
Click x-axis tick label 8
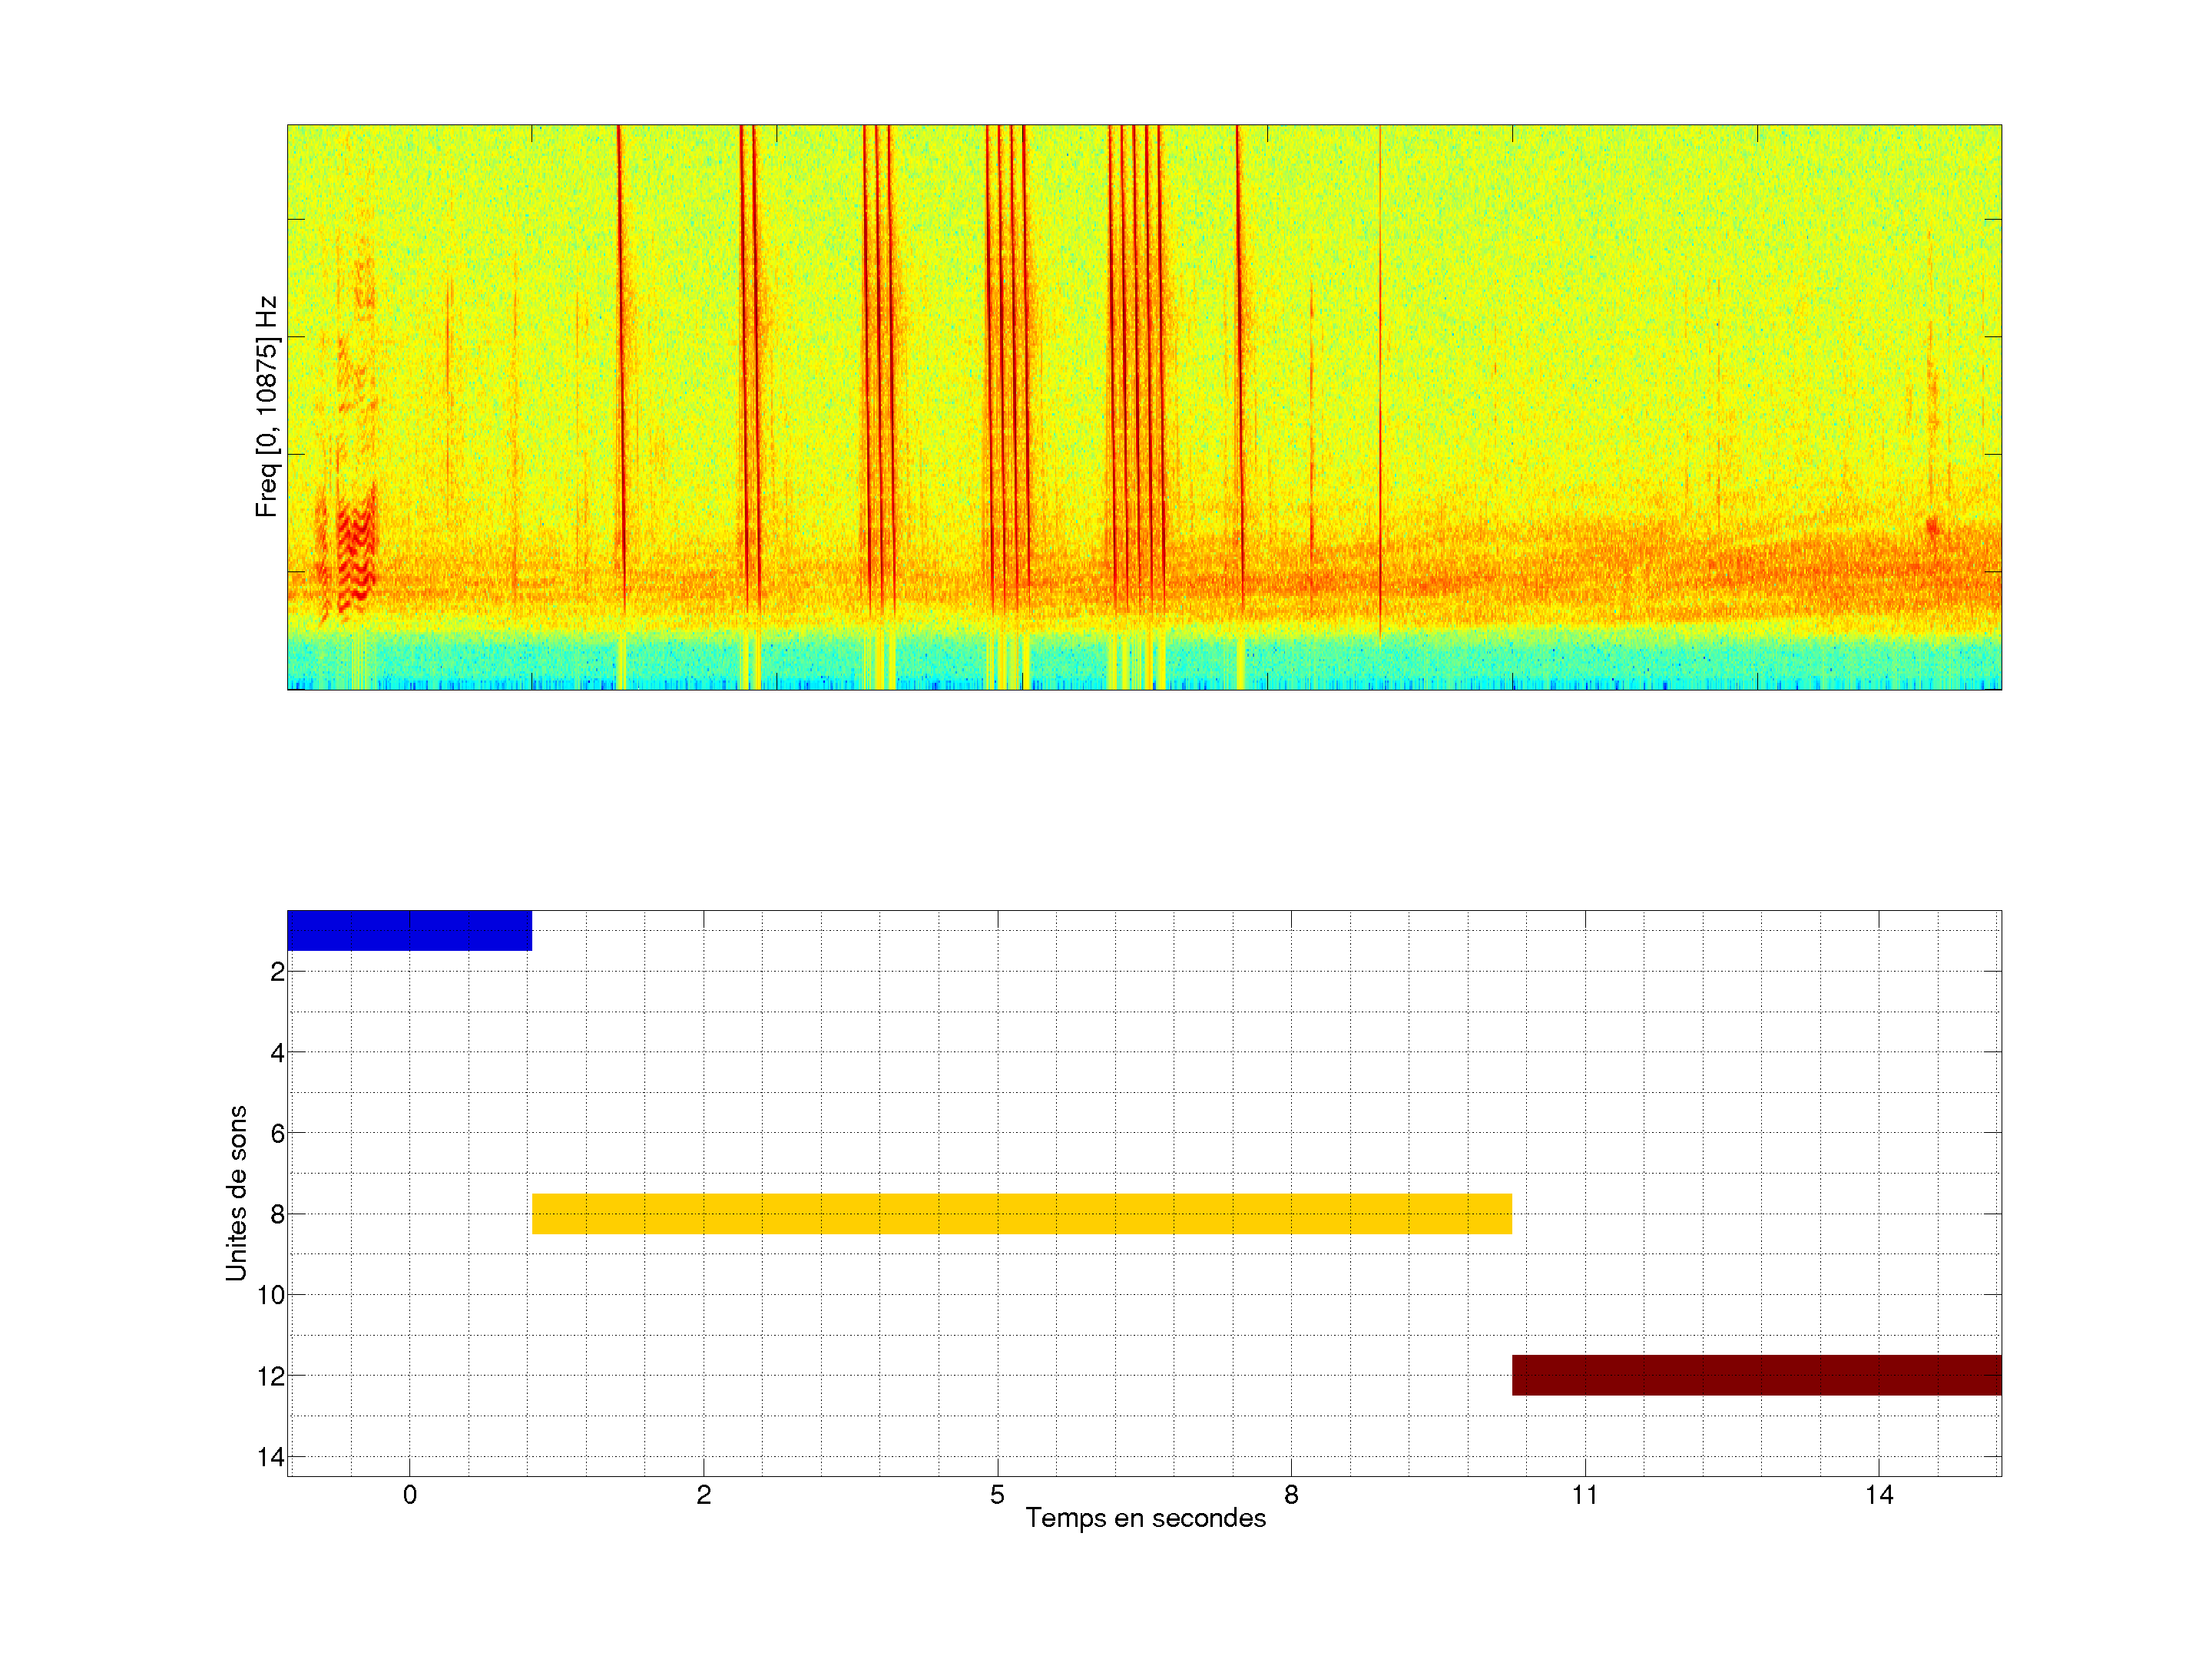[1291, 1495]
